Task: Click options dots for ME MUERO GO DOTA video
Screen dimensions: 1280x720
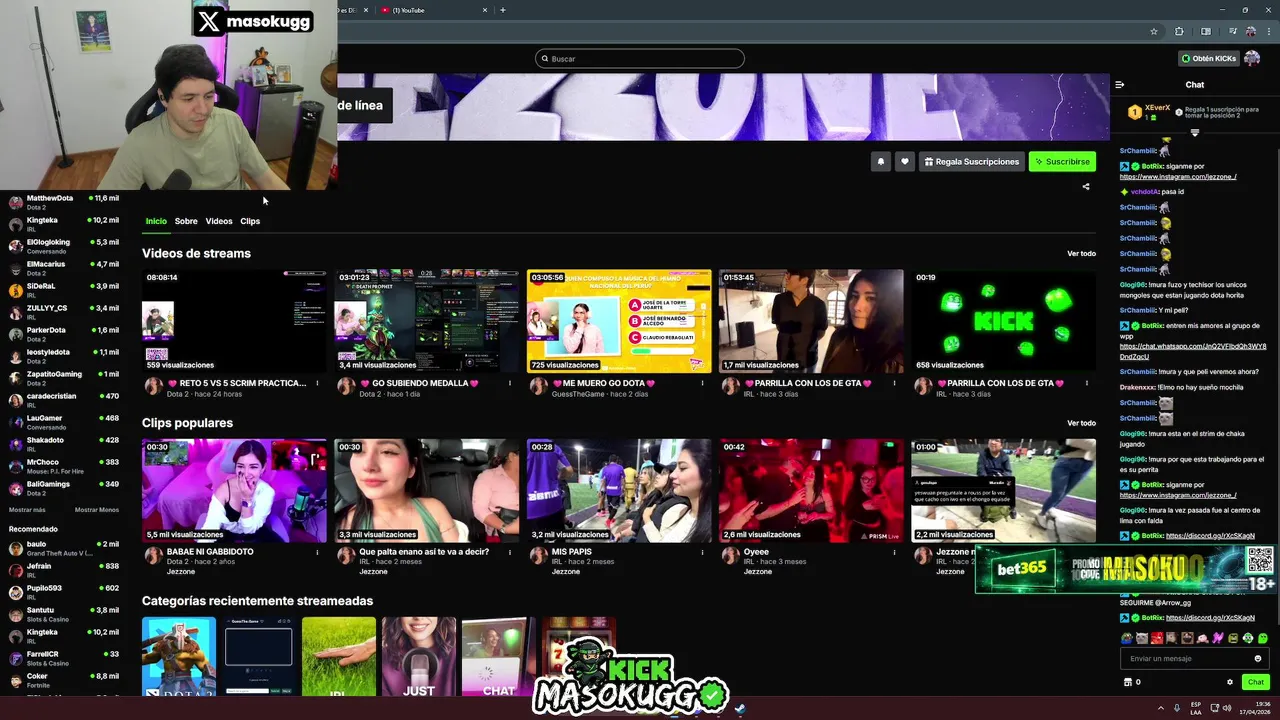Action: tap(702, 383)
